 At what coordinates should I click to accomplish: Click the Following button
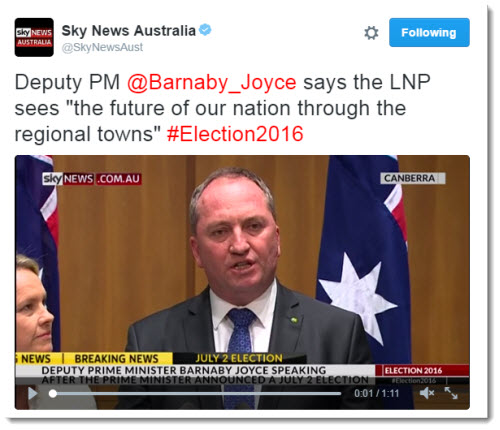429,33
